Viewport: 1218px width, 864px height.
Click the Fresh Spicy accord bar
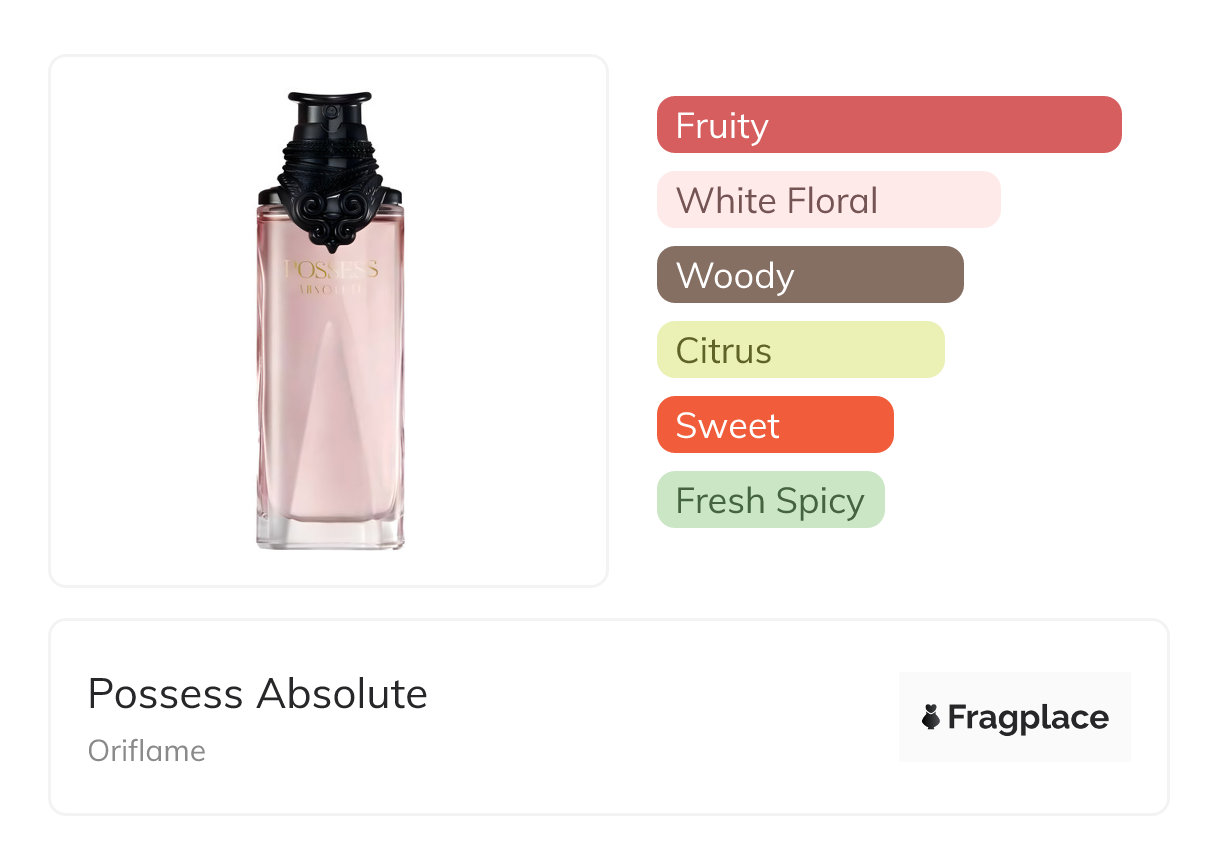[x=770, y=500]
